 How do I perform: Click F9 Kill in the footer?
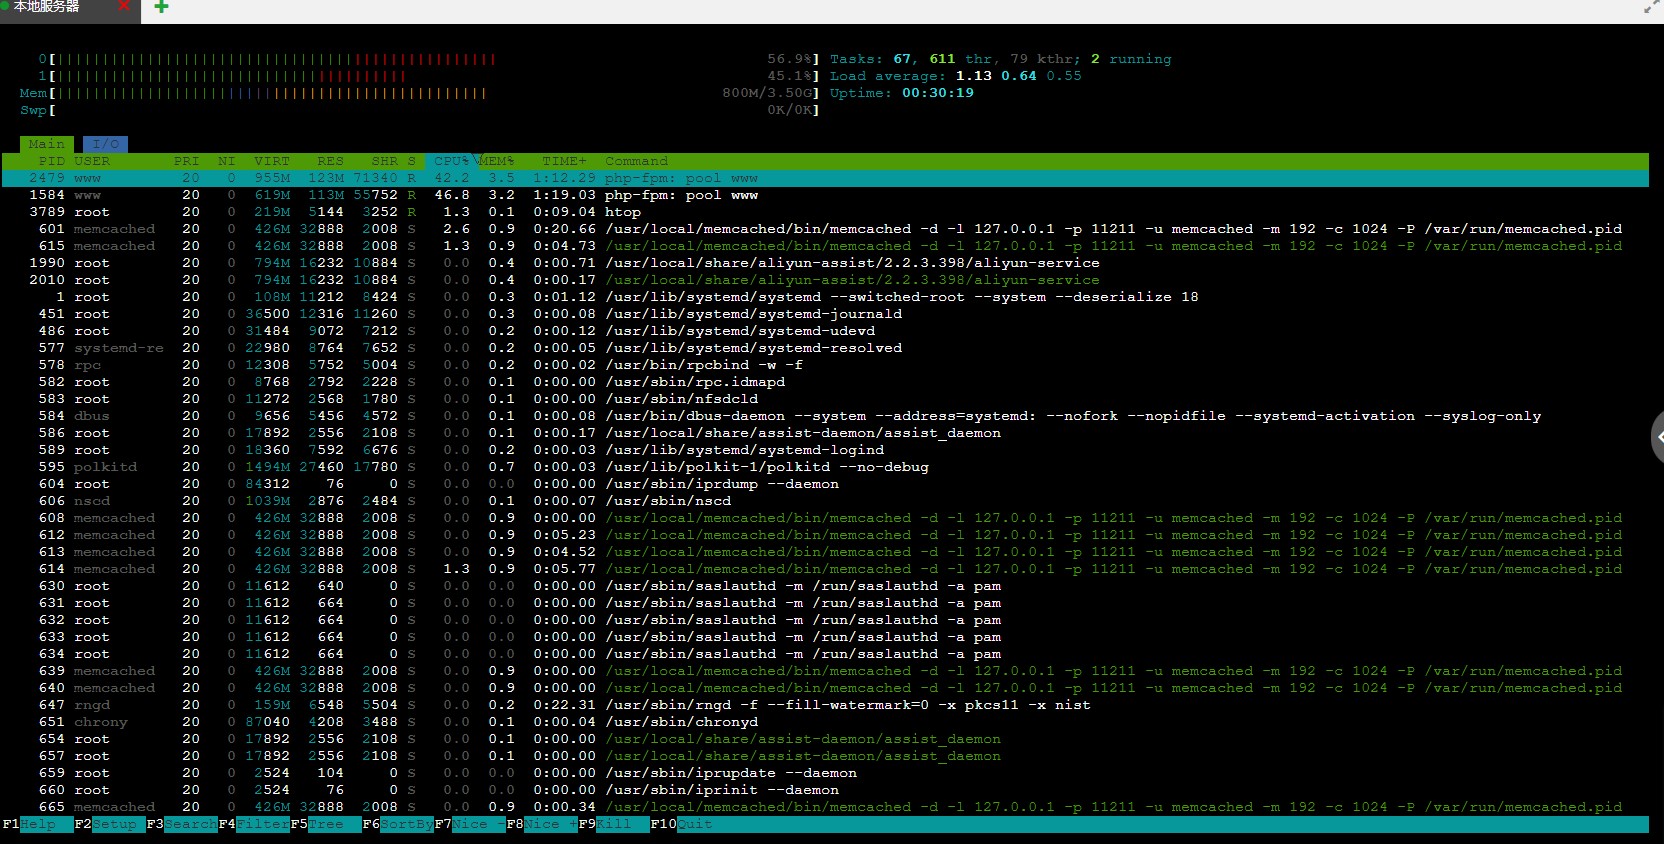(614, 824)
